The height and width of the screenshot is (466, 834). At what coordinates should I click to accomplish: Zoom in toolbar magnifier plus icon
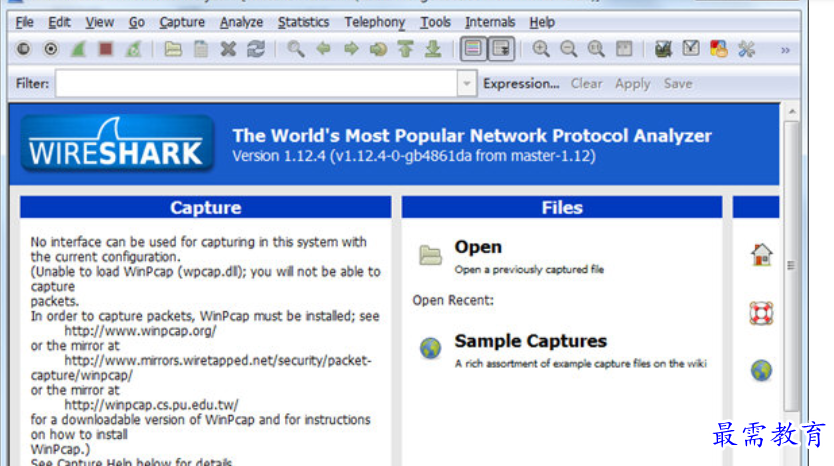click(541, 49)
